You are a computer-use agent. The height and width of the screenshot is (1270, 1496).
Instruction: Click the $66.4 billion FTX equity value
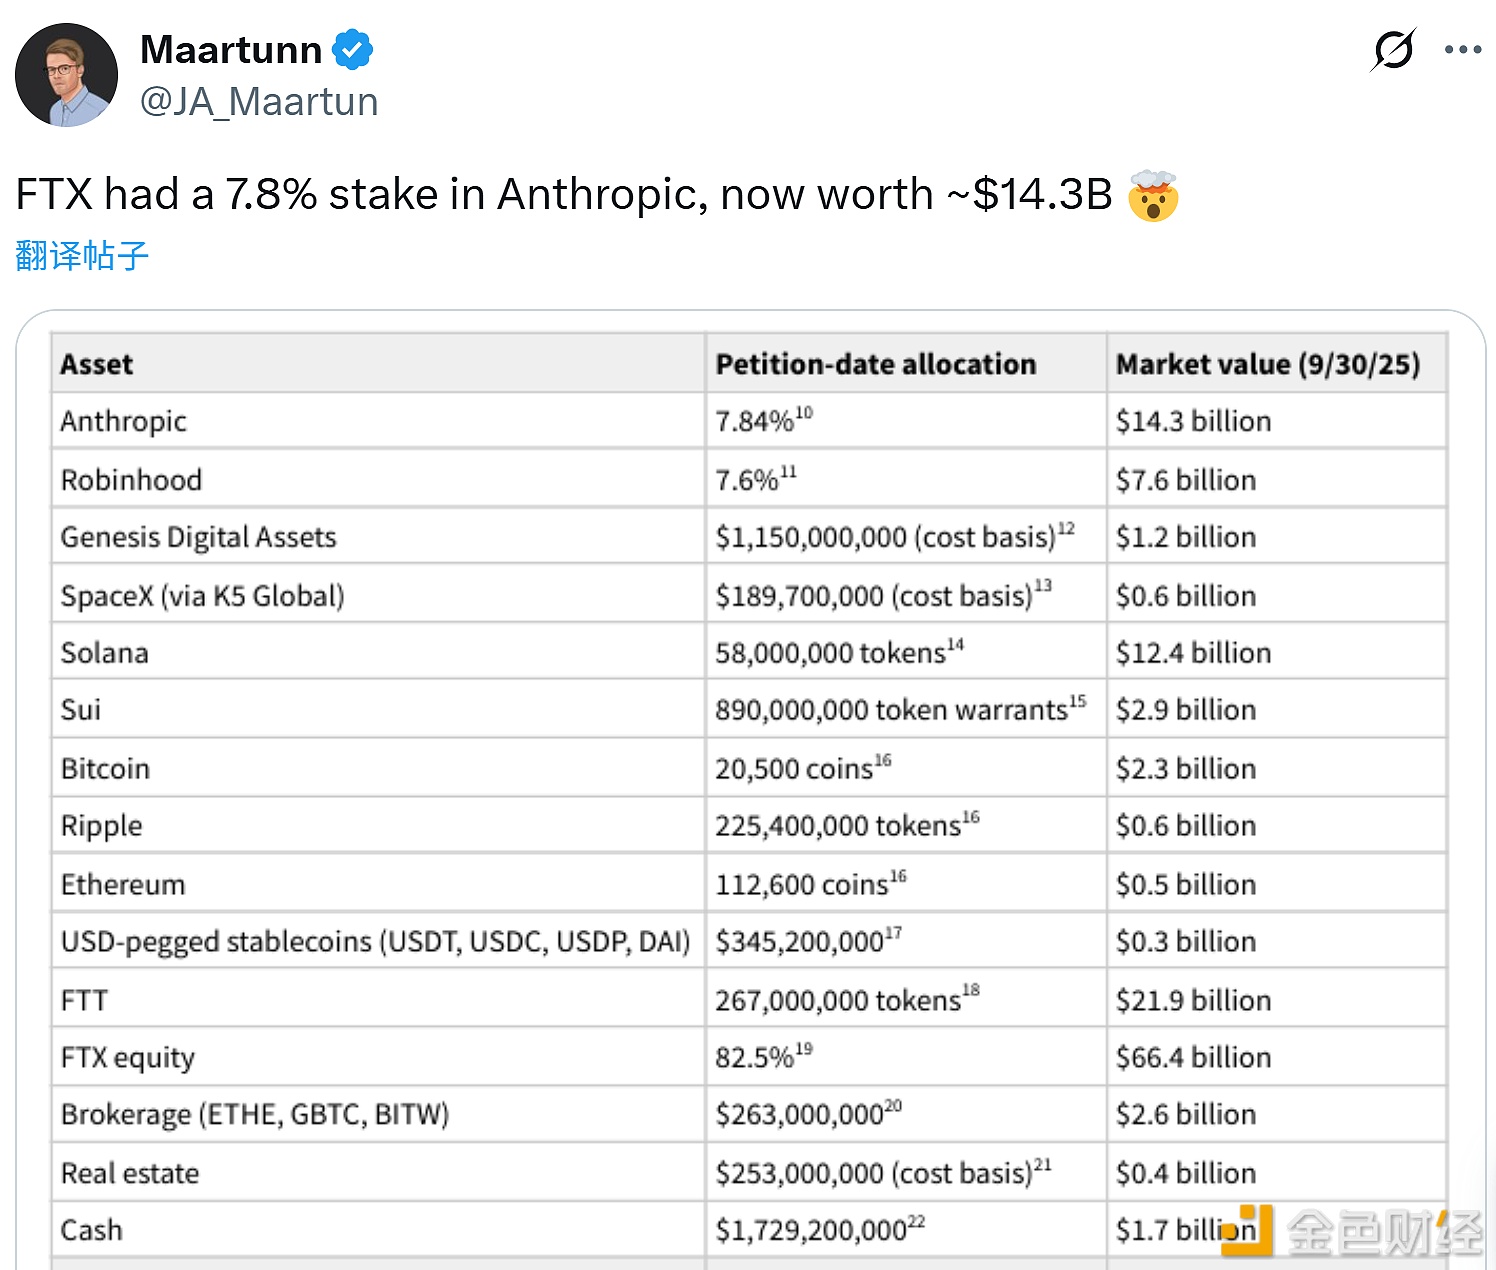(1193, 1058)
